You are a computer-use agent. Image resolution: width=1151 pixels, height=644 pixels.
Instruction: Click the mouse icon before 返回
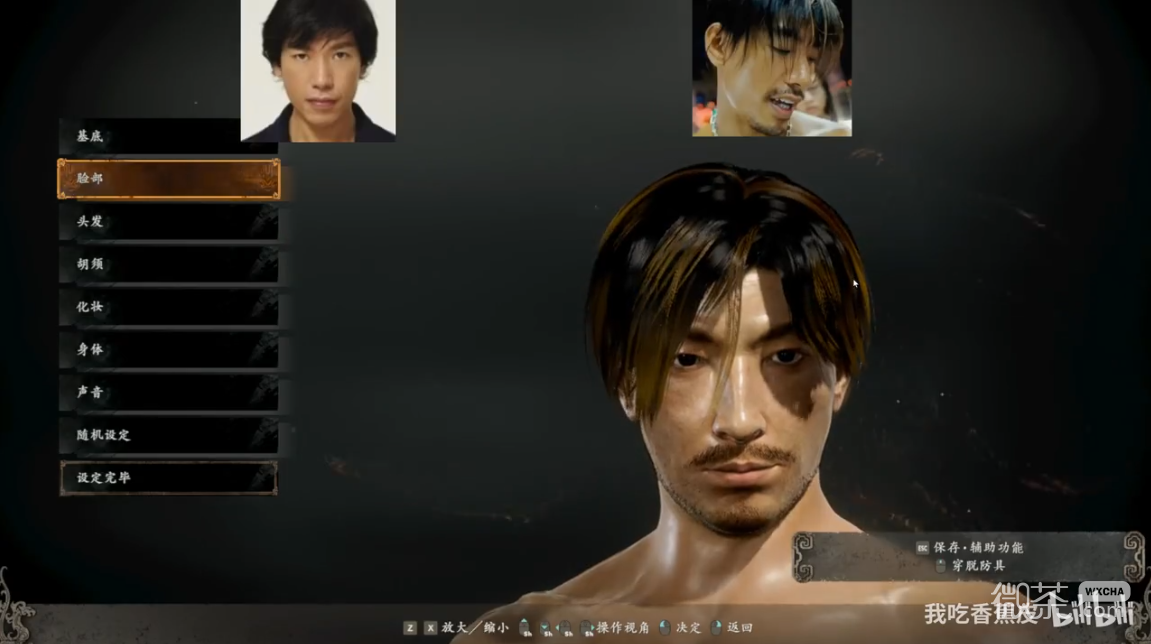[716, 627]
